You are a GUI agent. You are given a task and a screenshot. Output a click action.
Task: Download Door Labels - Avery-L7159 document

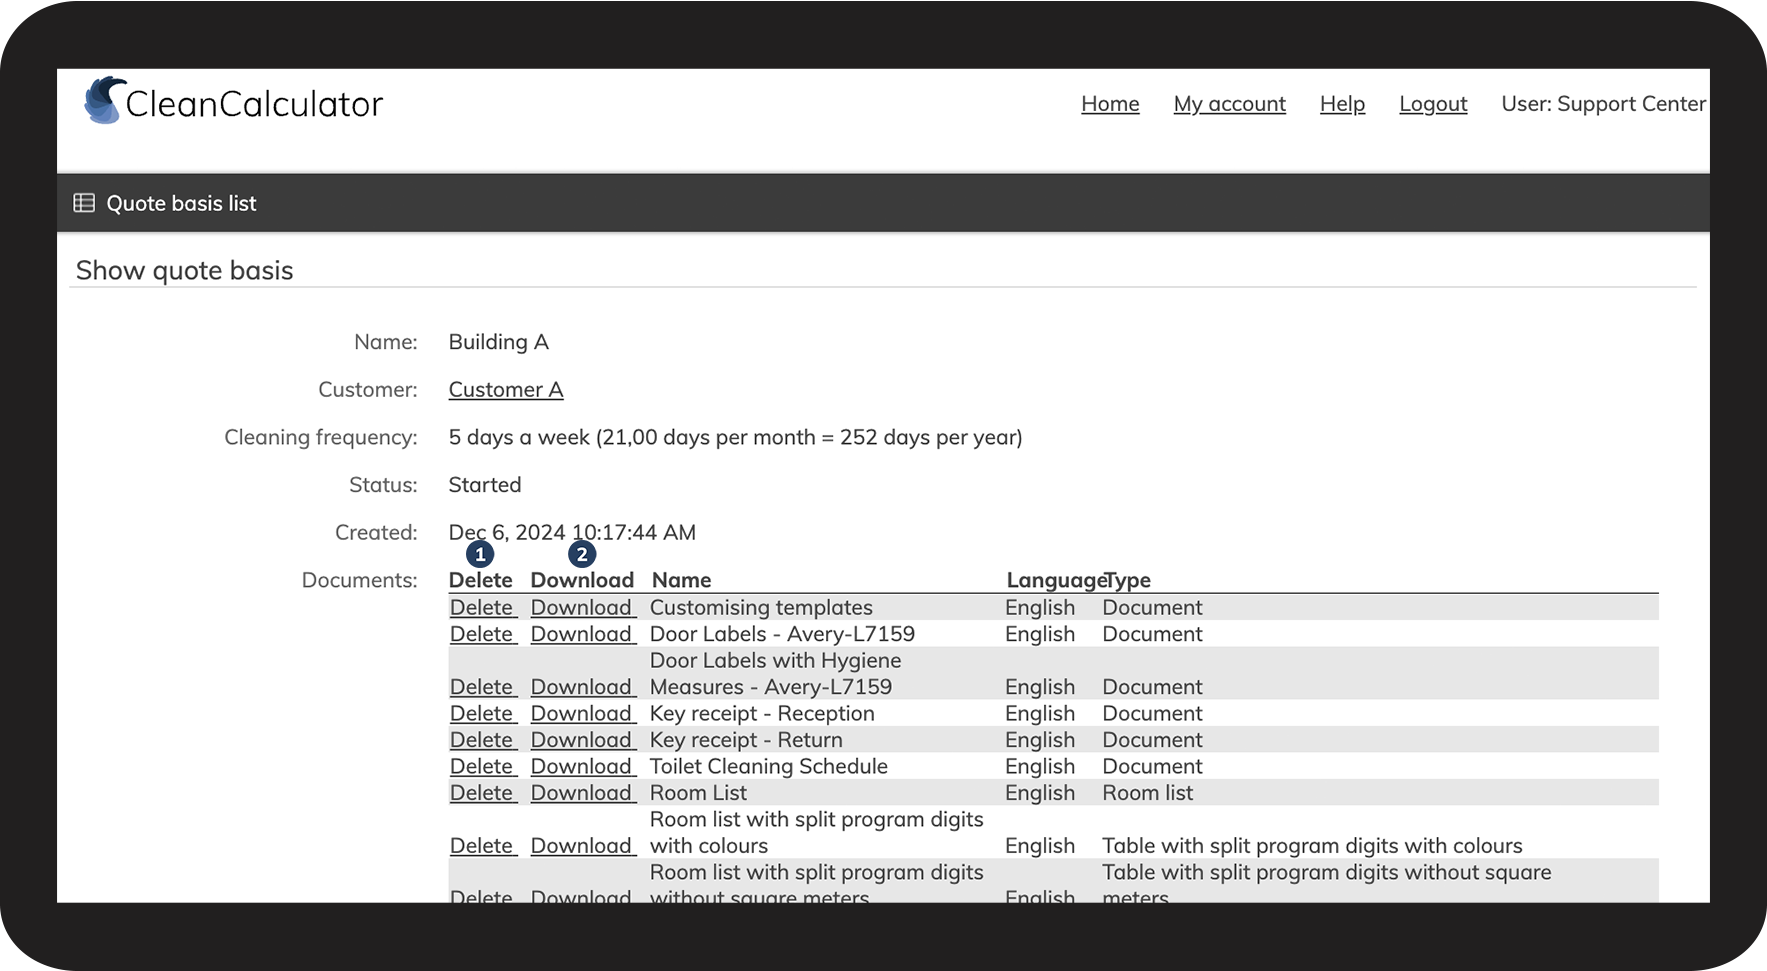pyautogui.click(x=581, y=634)
